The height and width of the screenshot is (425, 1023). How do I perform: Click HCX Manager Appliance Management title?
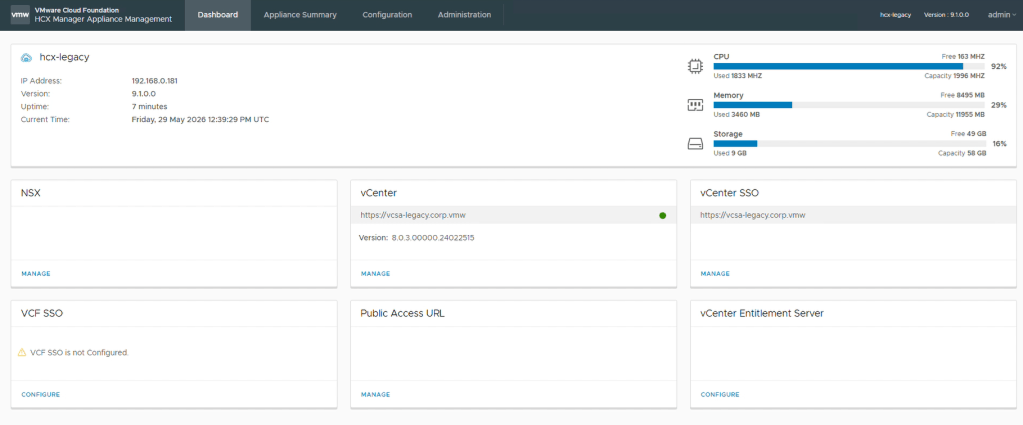(103, 20)
